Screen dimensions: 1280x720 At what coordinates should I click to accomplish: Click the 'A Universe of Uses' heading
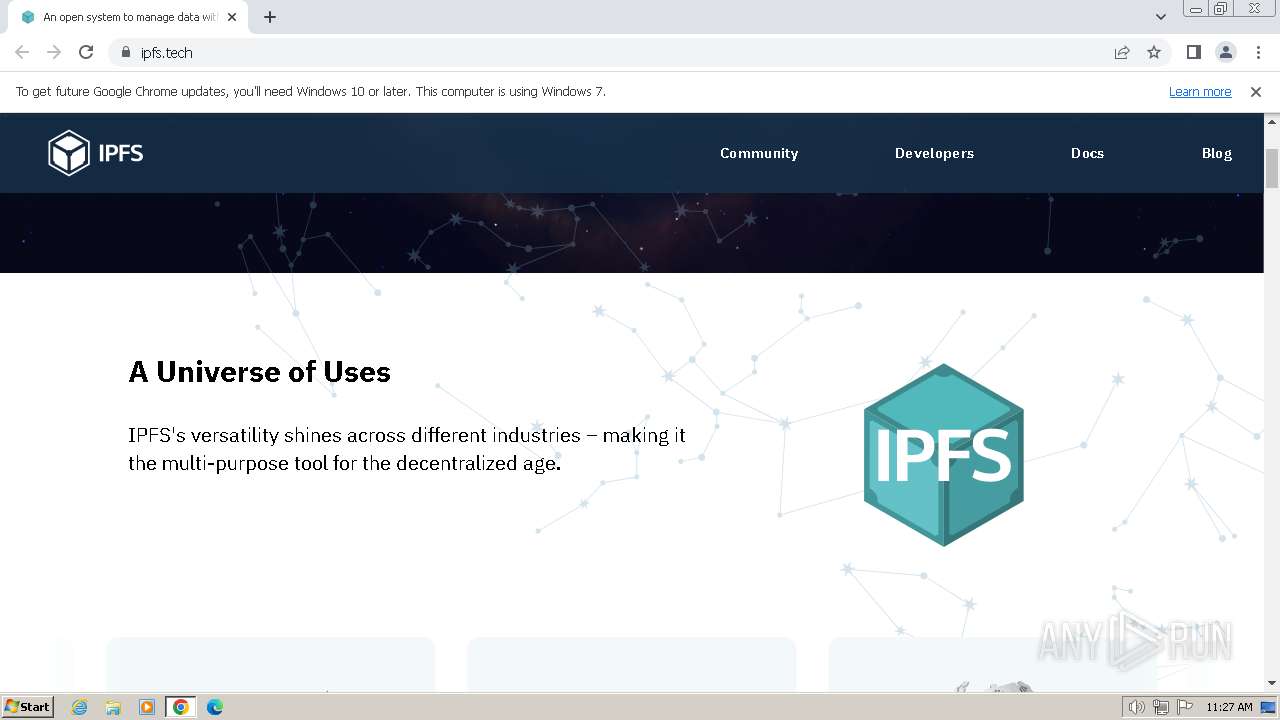pyautogui.click(x=260, y=372)
